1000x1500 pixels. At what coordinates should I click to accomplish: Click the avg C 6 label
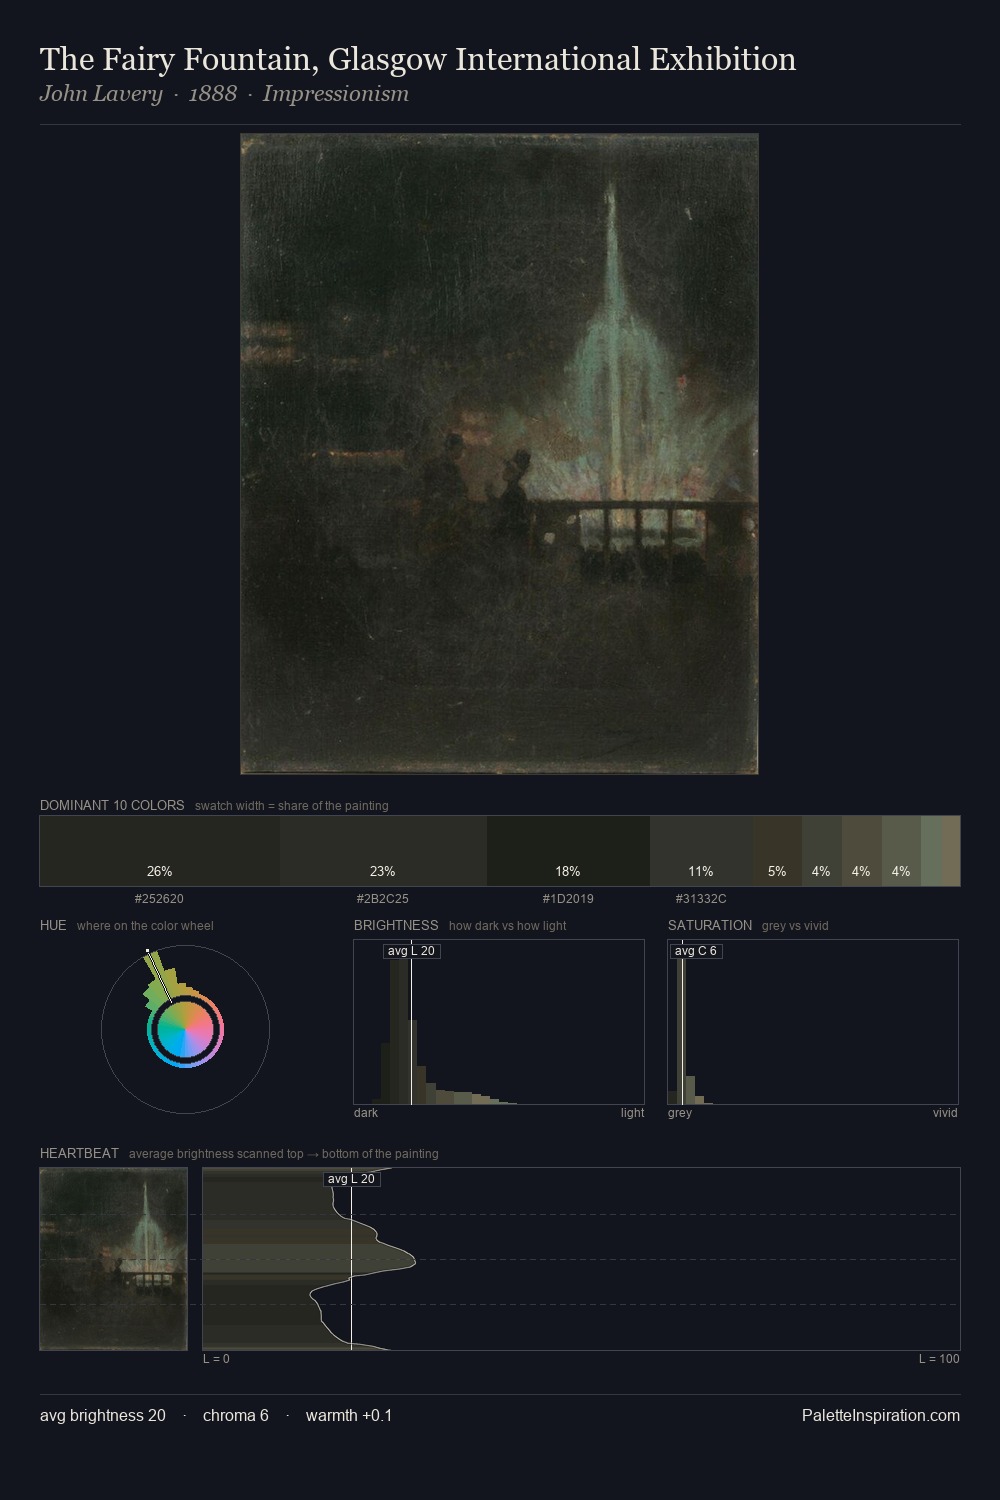[x=696, y=951]
